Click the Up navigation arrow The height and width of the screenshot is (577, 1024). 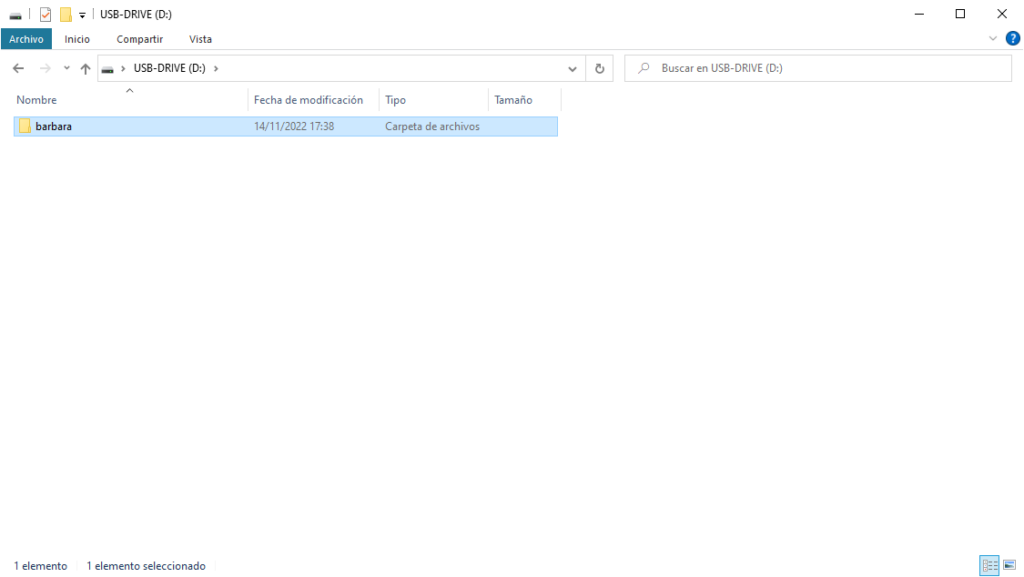[x=85, y=68]
